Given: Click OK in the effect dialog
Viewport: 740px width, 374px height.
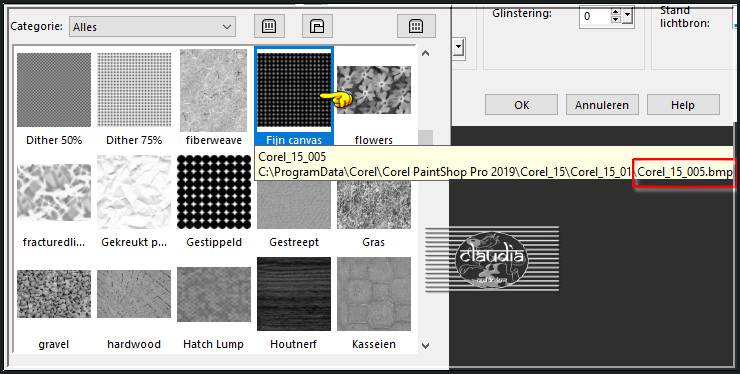Looking at the screenshot, I should [x=521, y=105].
